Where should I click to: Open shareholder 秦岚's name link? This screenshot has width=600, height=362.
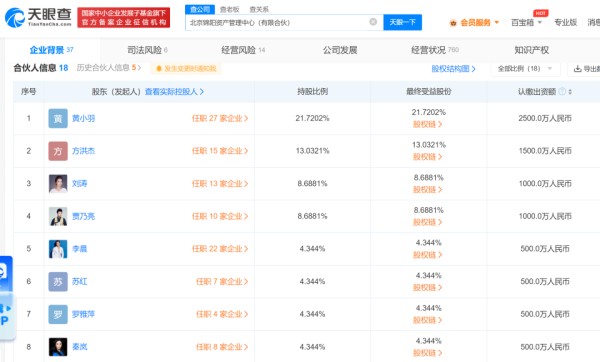coord(80,347)
